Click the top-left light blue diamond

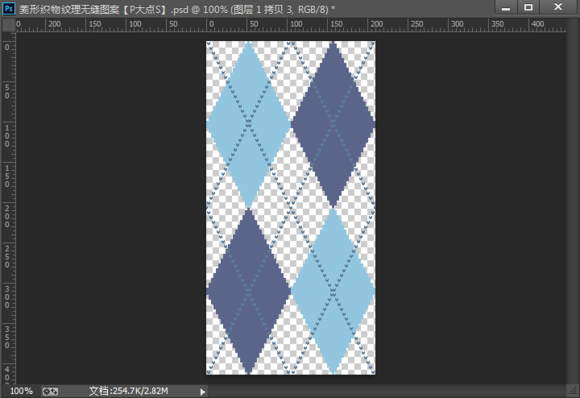[x=249, y=125]
